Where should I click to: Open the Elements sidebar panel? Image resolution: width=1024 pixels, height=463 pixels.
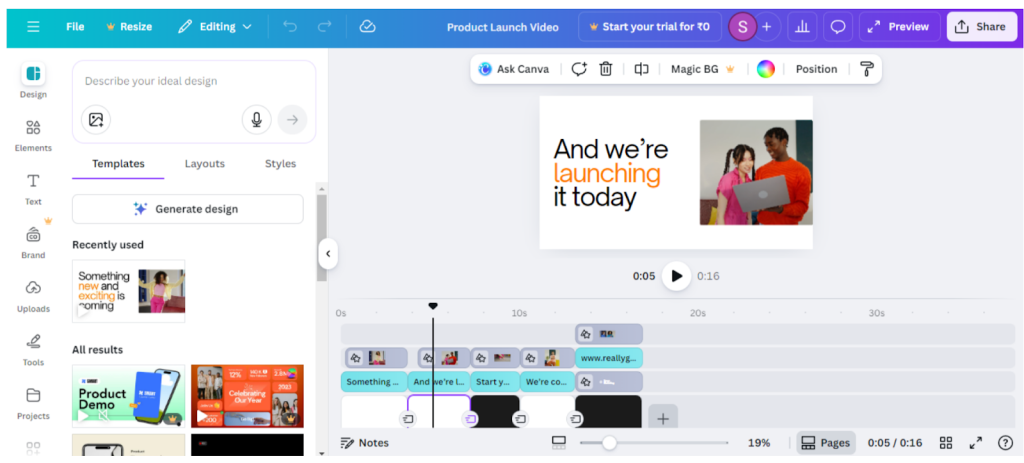tap(33, 135)
